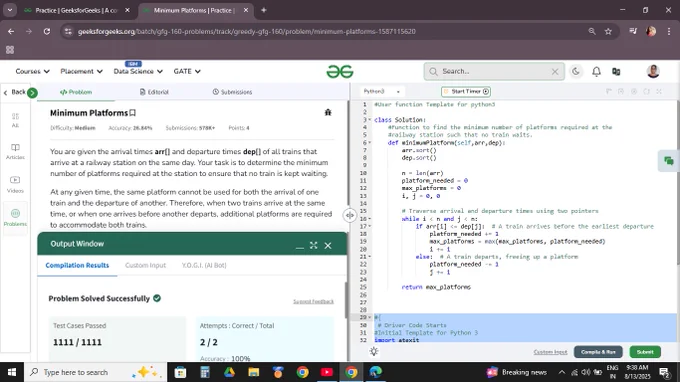Click the Suggest Feedback link
Screen dimensions: 680x382
[314, 301]
